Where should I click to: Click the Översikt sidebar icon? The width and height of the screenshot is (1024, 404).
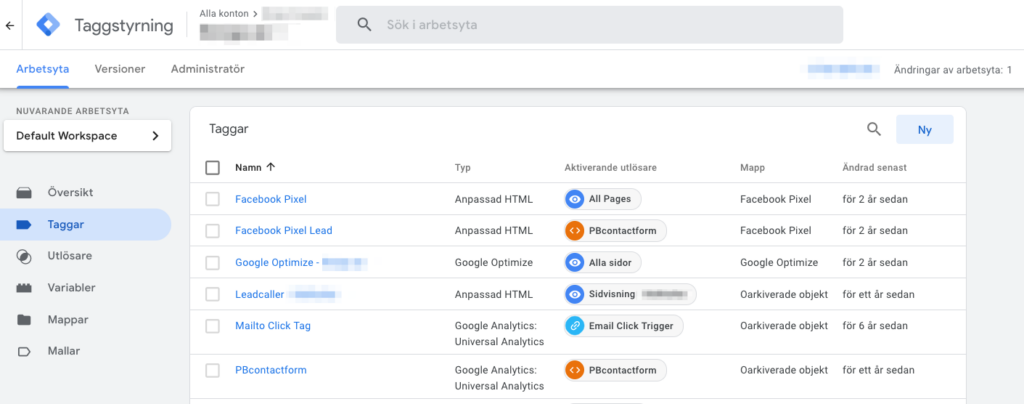(24, 193)
